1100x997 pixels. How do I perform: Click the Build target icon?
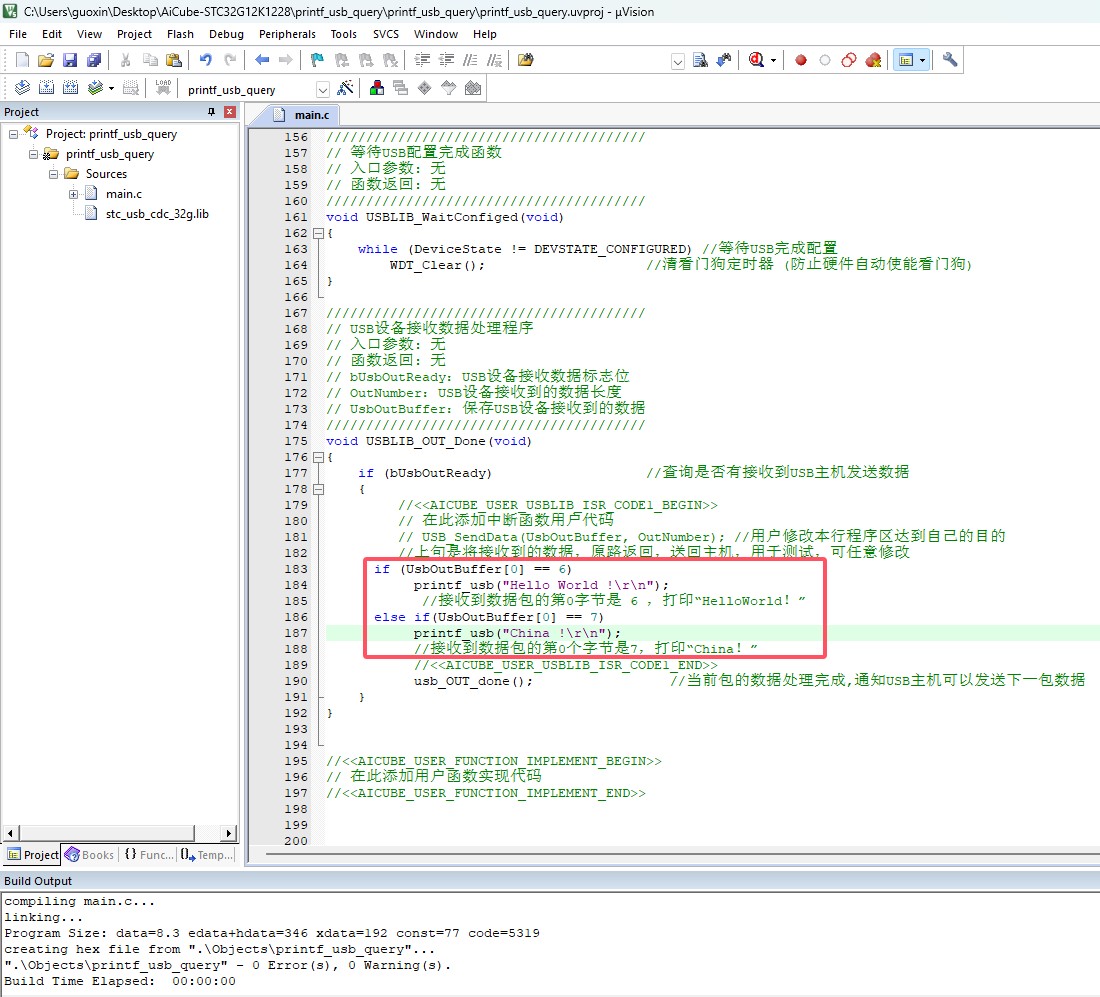point(46,88)
